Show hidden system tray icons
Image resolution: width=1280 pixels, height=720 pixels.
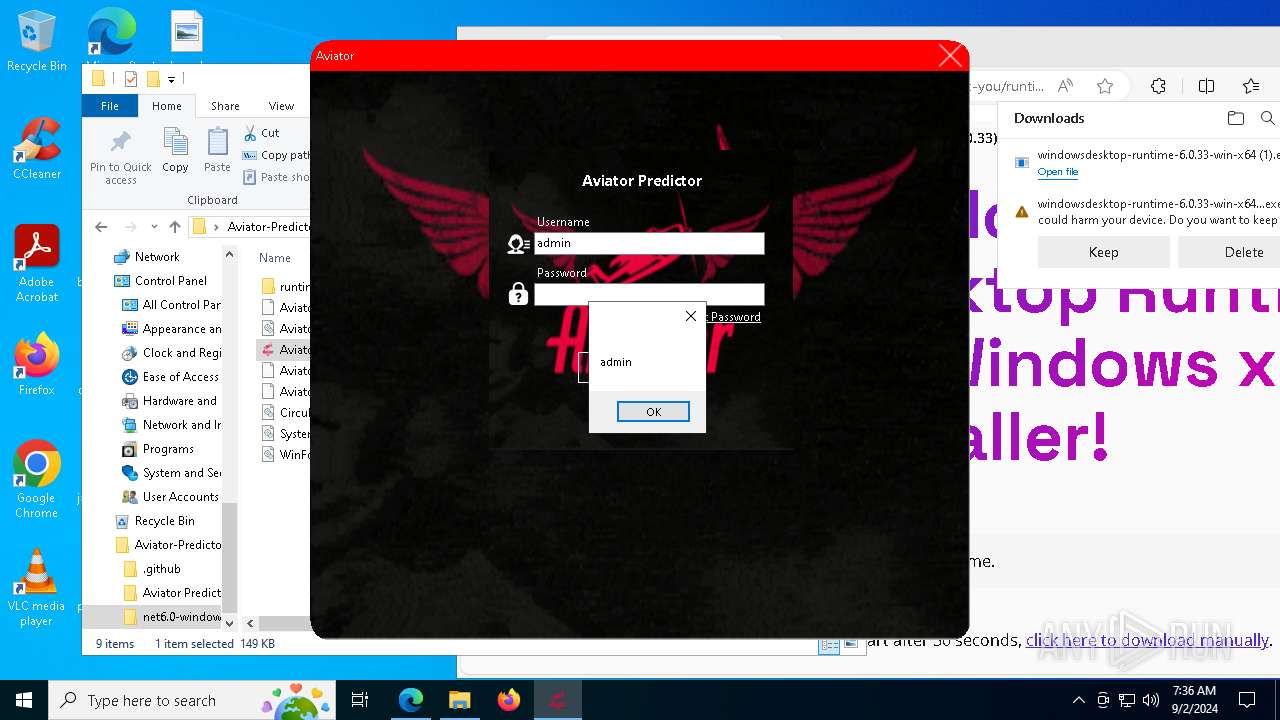coord(1078,700)
